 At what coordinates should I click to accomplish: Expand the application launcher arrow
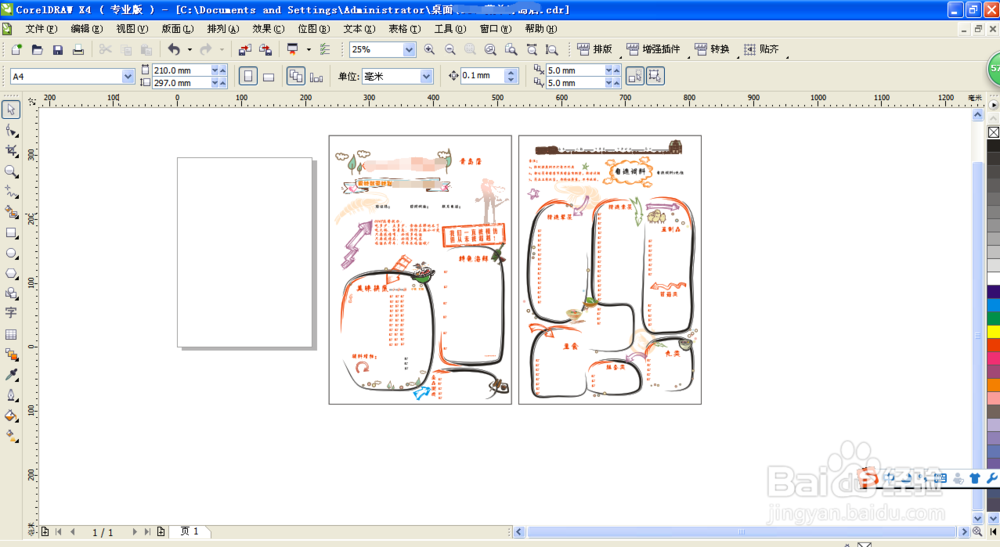(309, 49)
